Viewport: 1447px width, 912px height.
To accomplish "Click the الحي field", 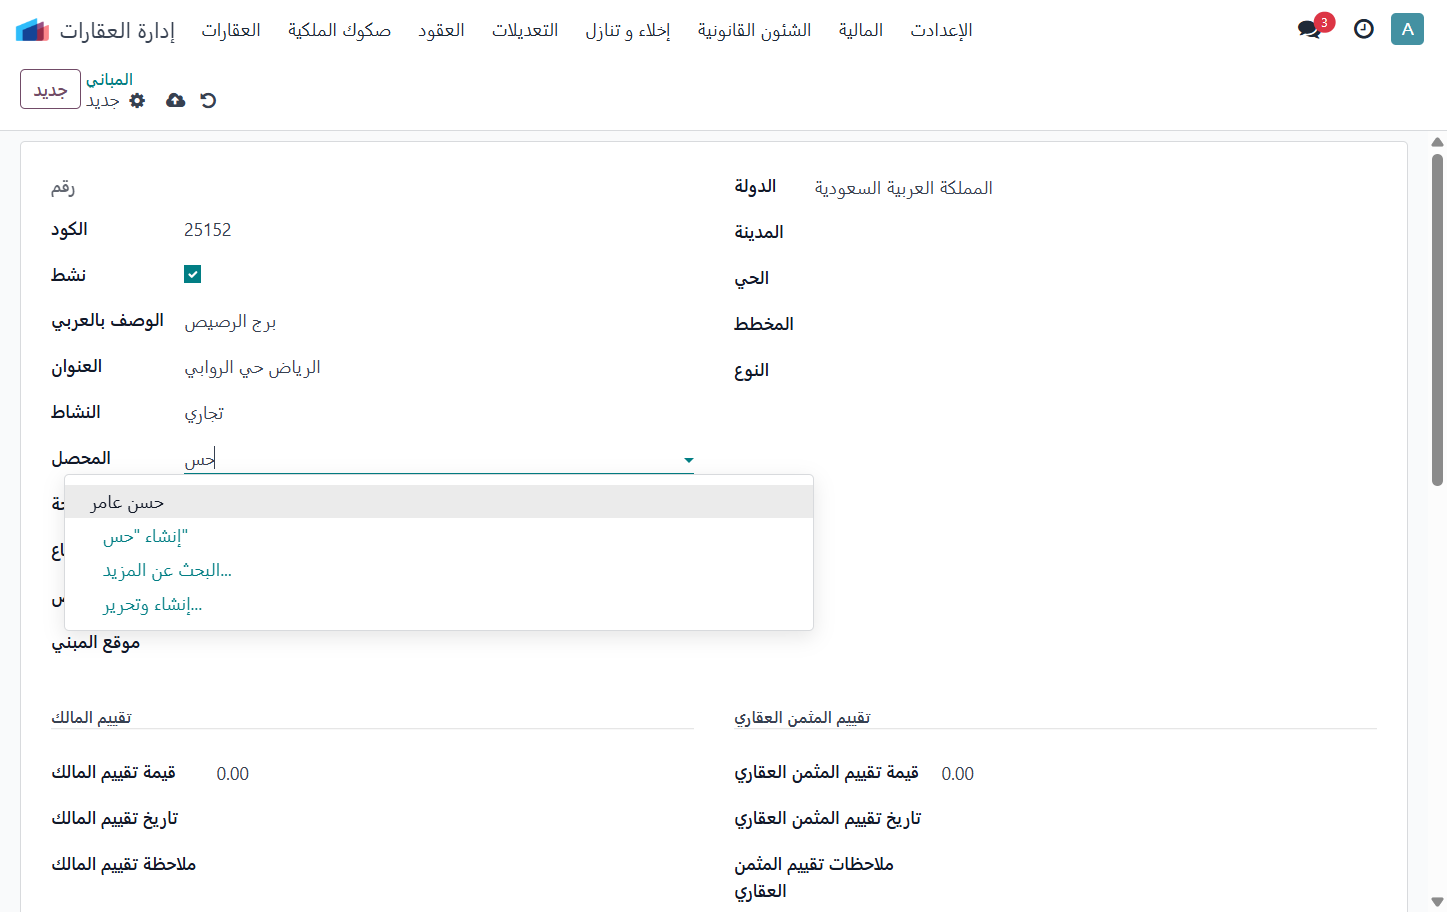I will click(x=1095, y=278).
